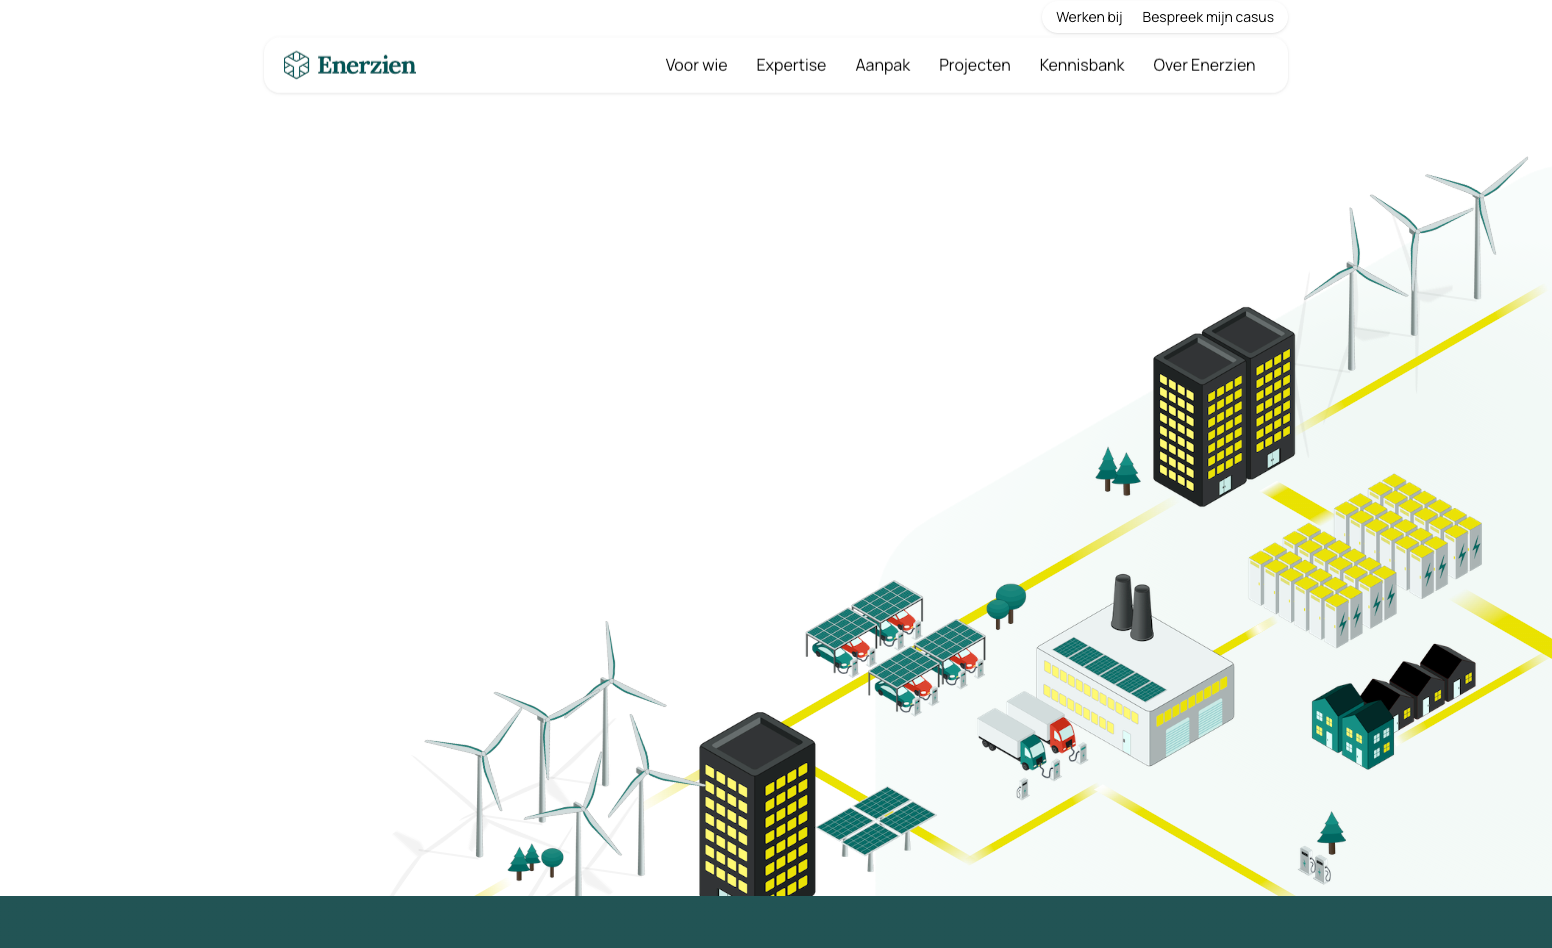Click the Werken bij link
This screenshot has height=948, width=1552.
pyautogui.click(x=1089, y=17)
